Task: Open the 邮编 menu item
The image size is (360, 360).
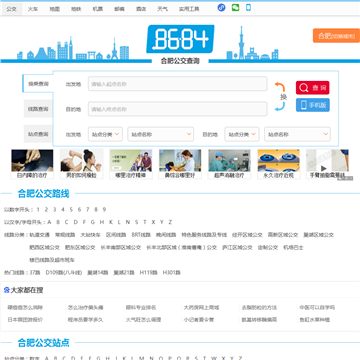Action: pyautogui.click(x=119, y=9)
